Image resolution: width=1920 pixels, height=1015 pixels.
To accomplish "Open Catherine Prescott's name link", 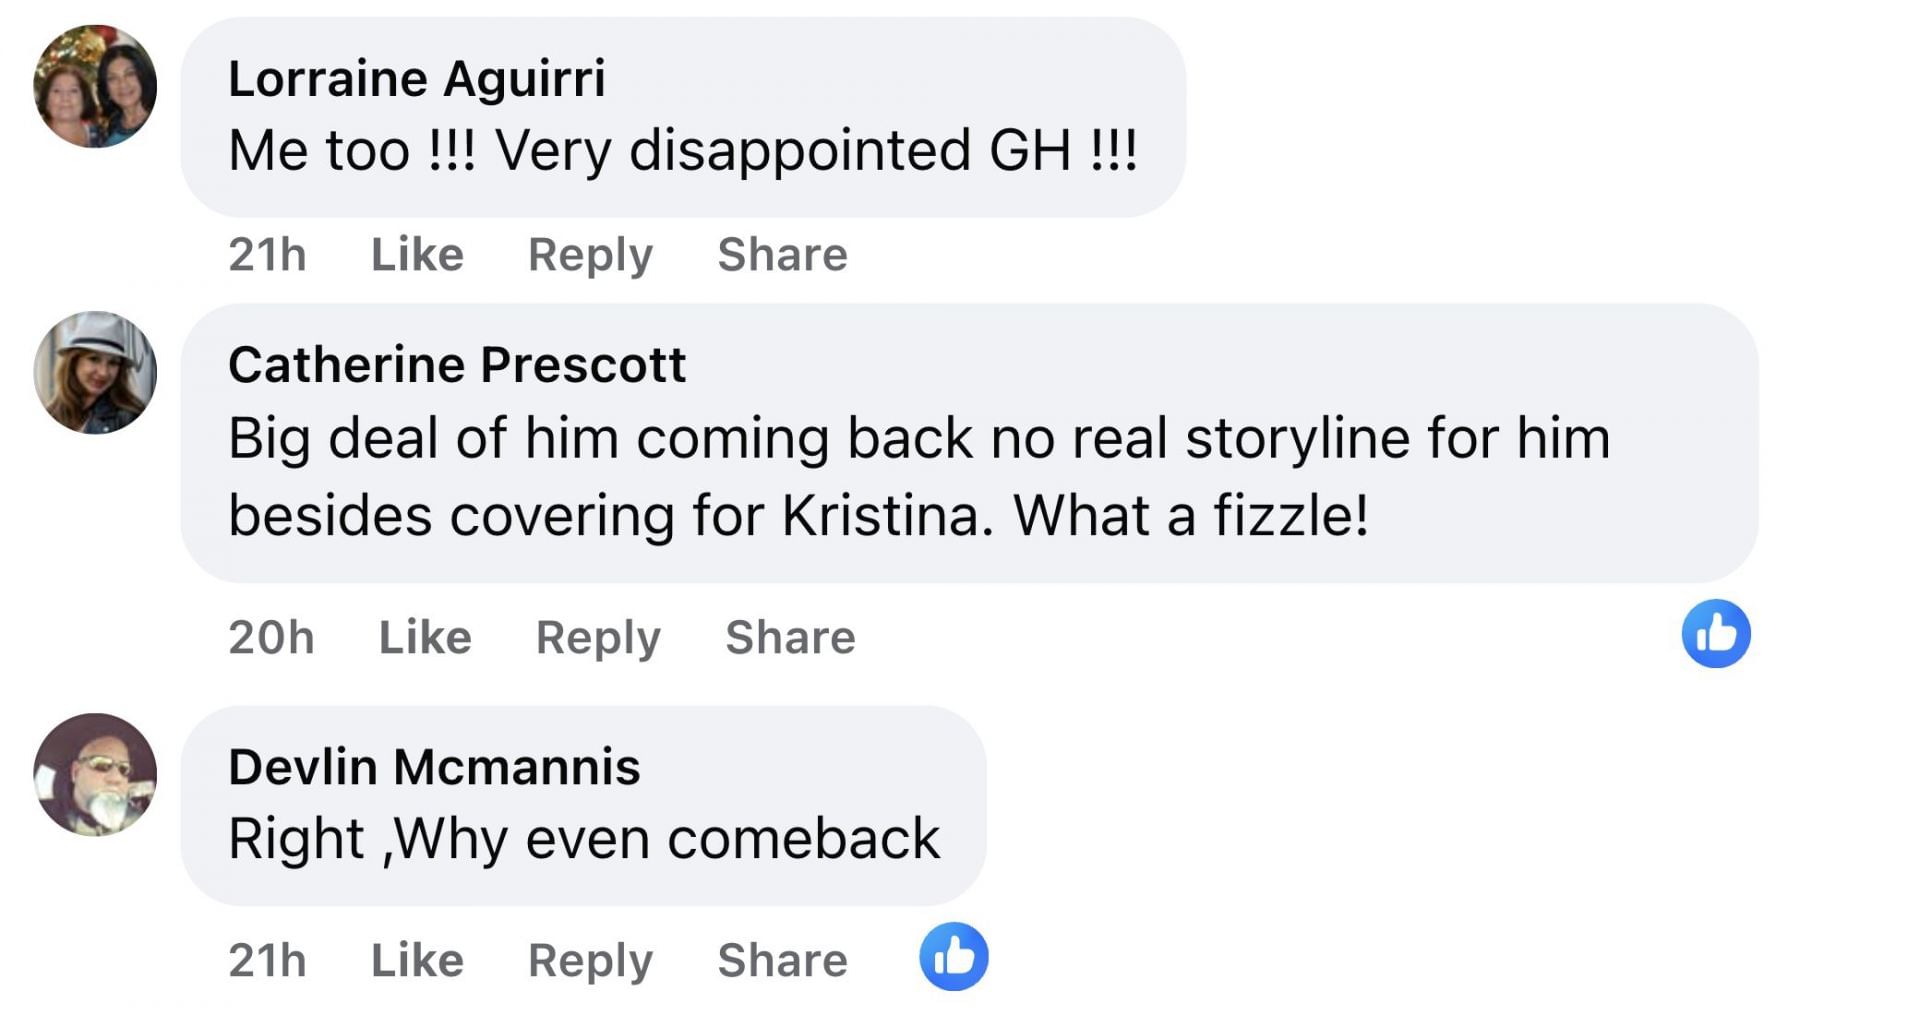I will point(457,365).
